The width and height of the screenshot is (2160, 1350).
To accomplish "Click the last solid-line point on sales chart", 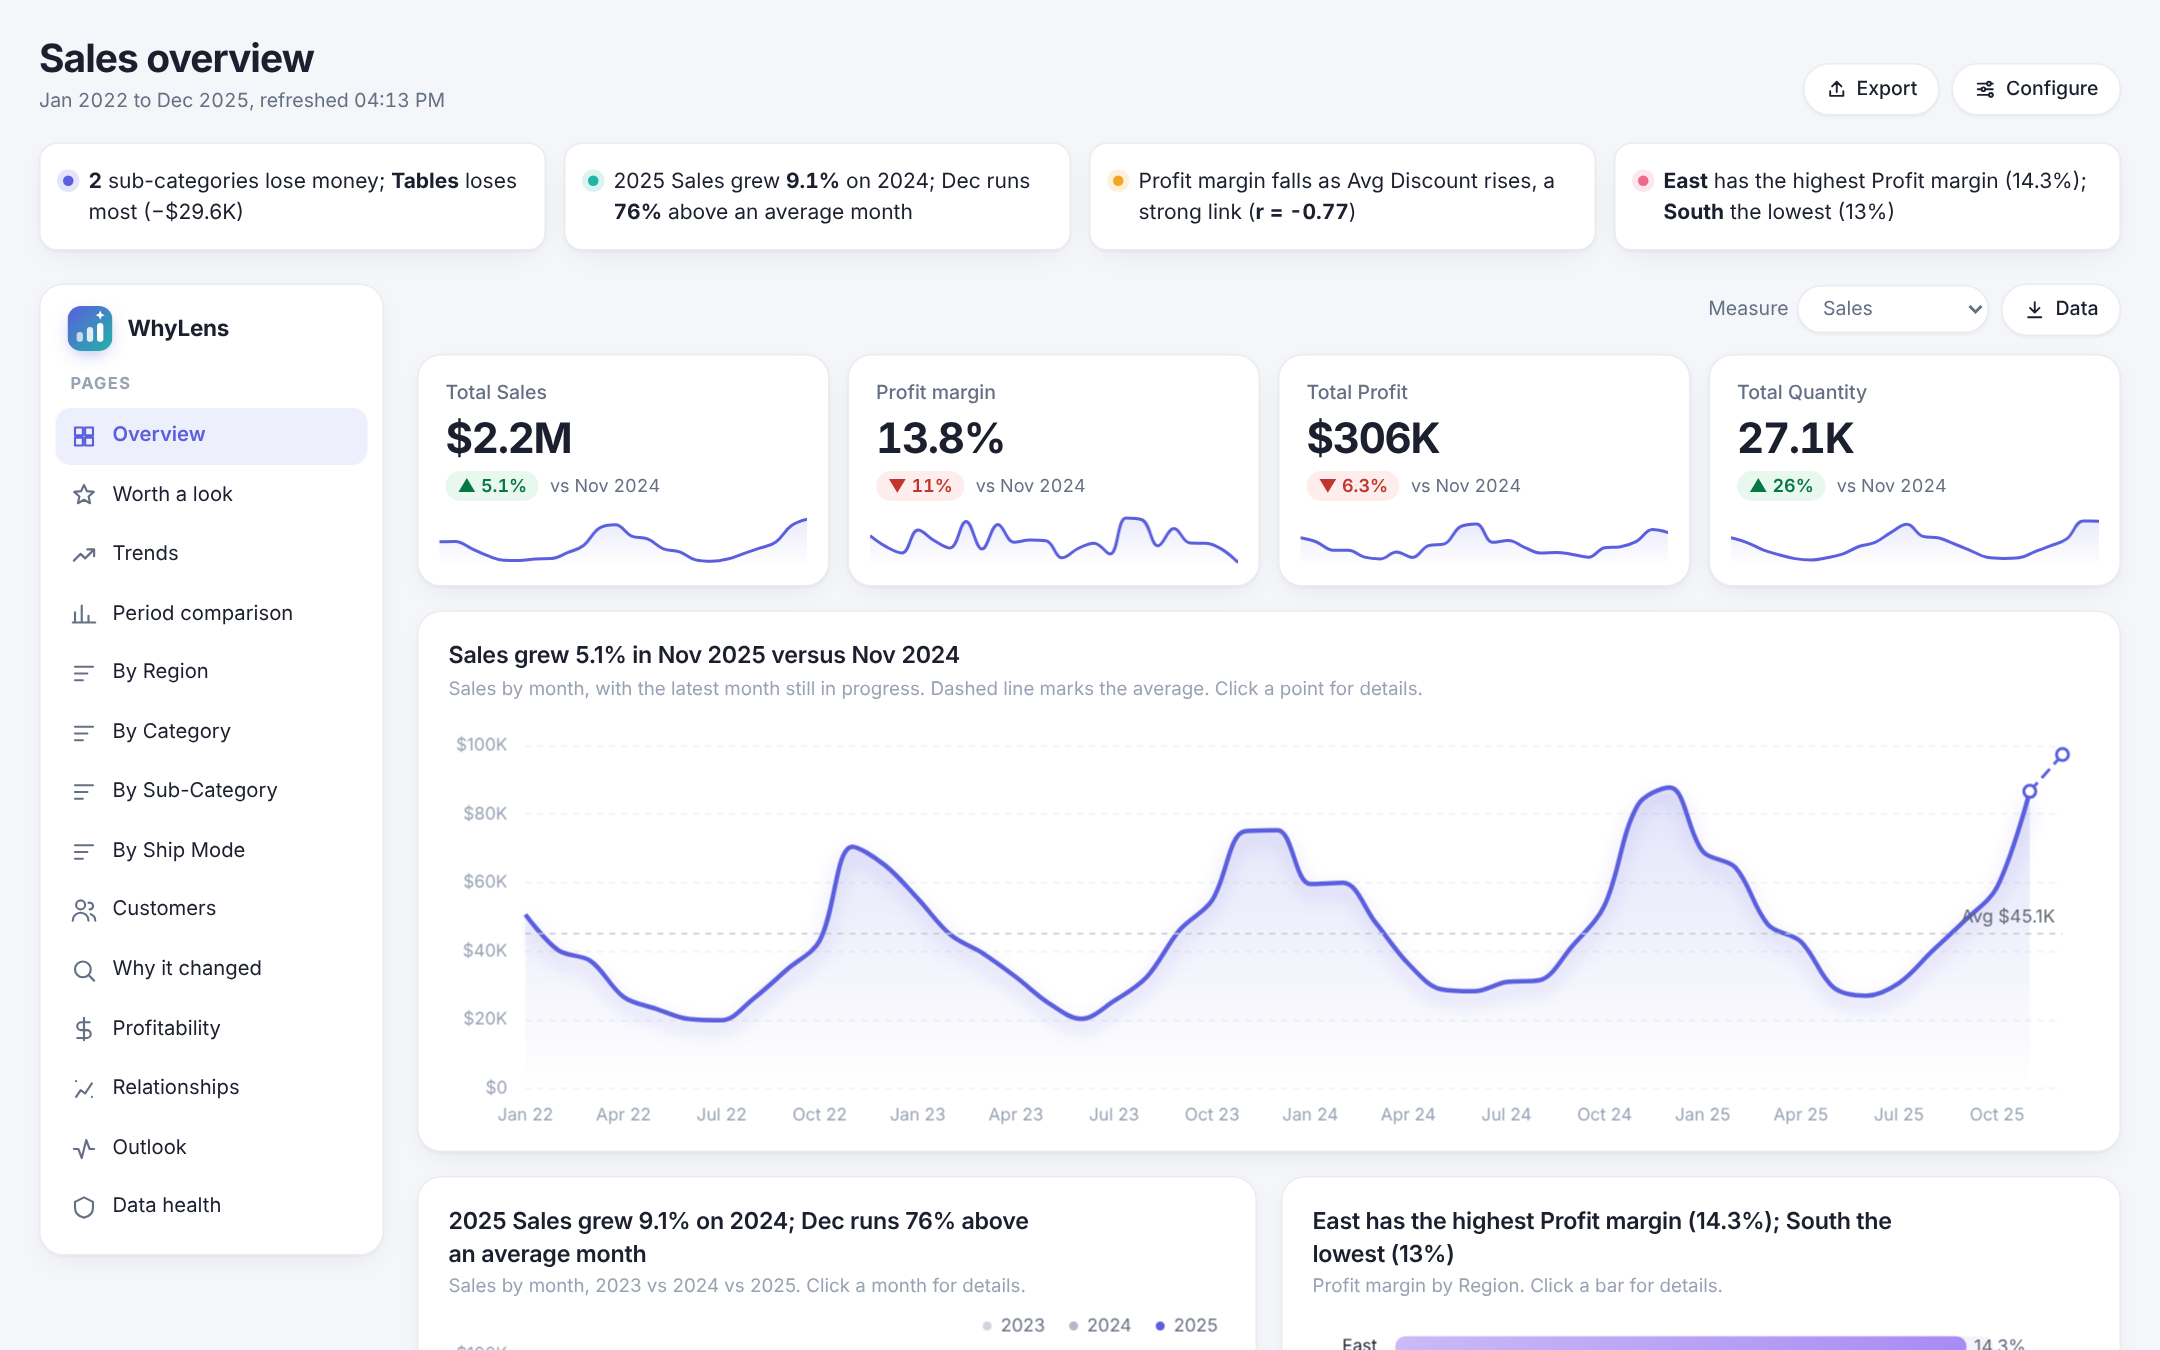I will pyautogui.click(x=2029, y=791).
